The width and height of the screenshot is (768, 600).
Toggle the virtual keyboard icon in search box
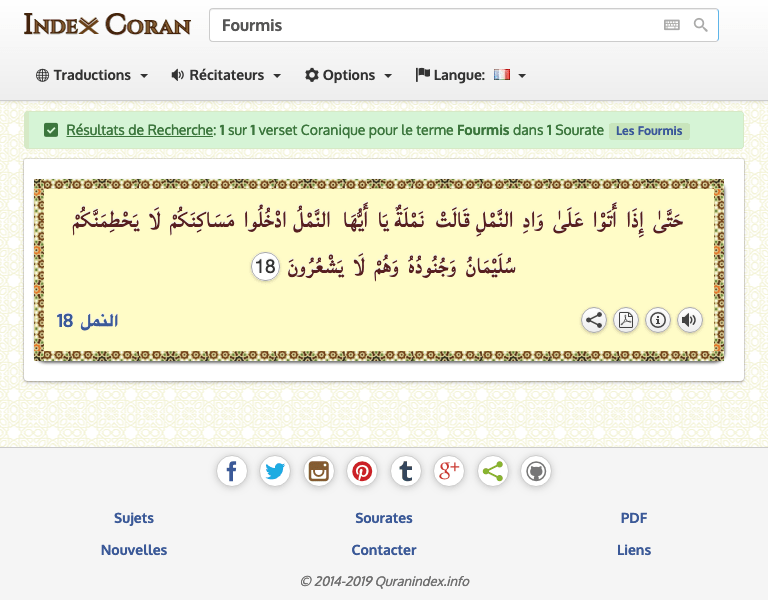click(671, 26)
